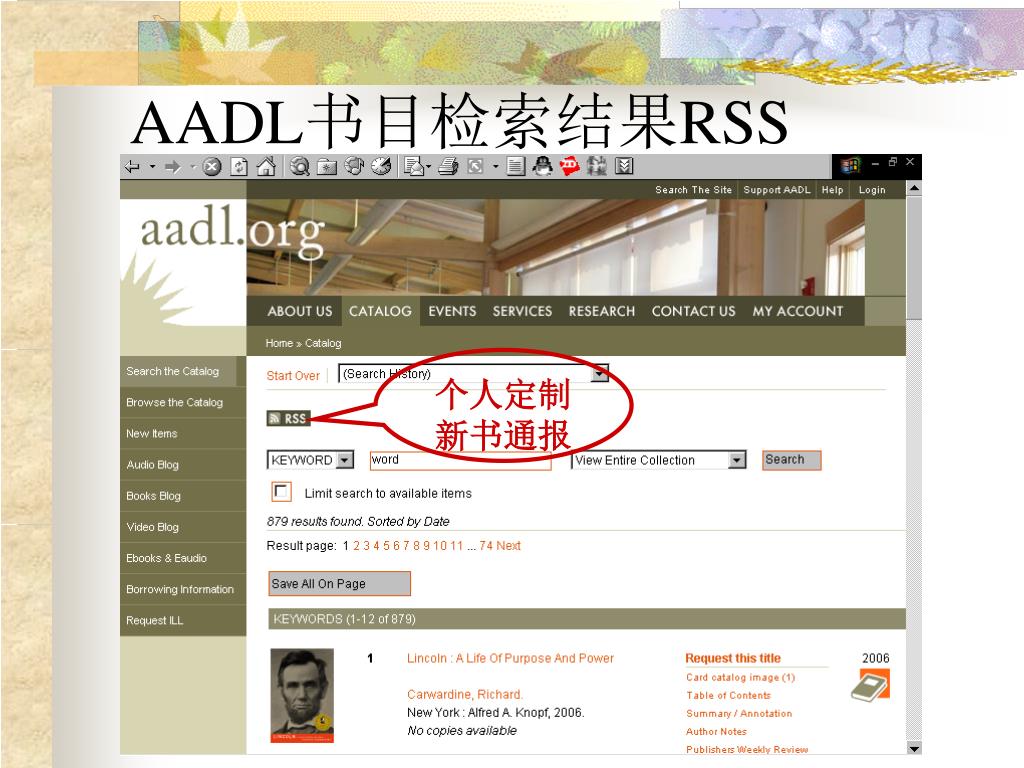This screenshot has height=768, width=1024.
Task: Open the browser Search magnifier icon
Action: (x=300, y=167)
